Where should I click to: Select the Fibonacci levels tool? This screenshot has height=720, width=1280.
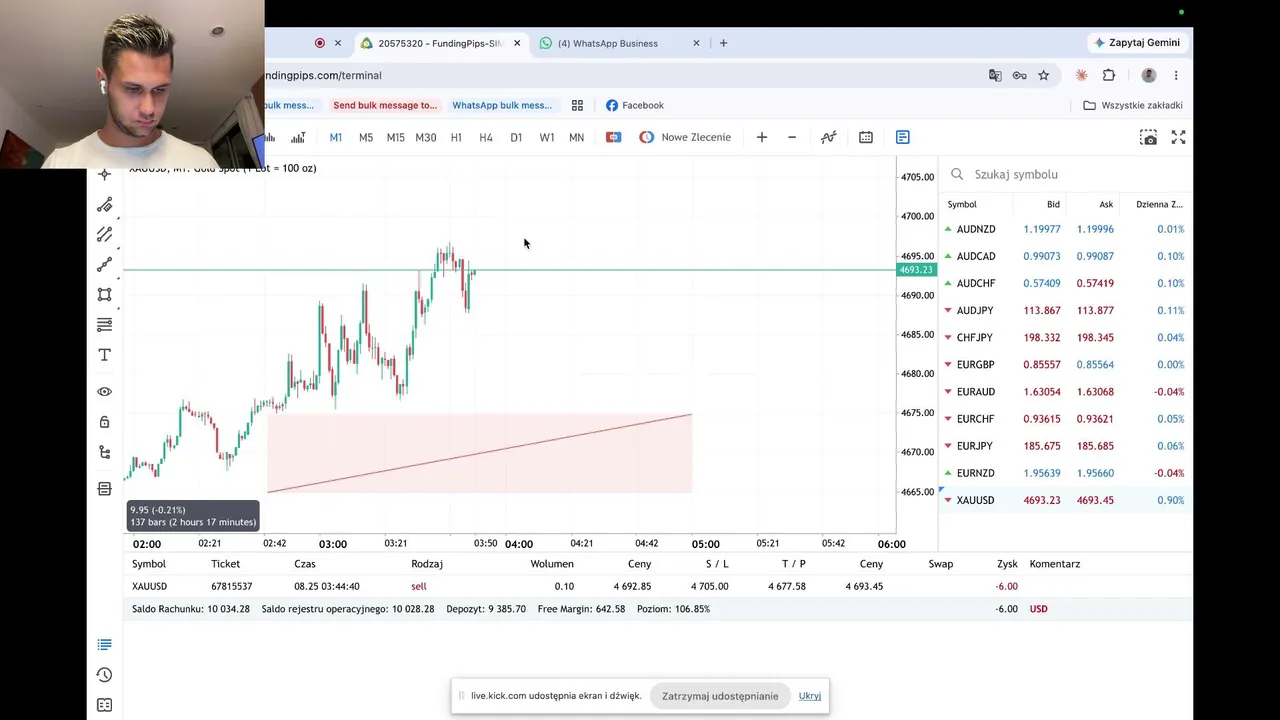[x=104, y=325]
